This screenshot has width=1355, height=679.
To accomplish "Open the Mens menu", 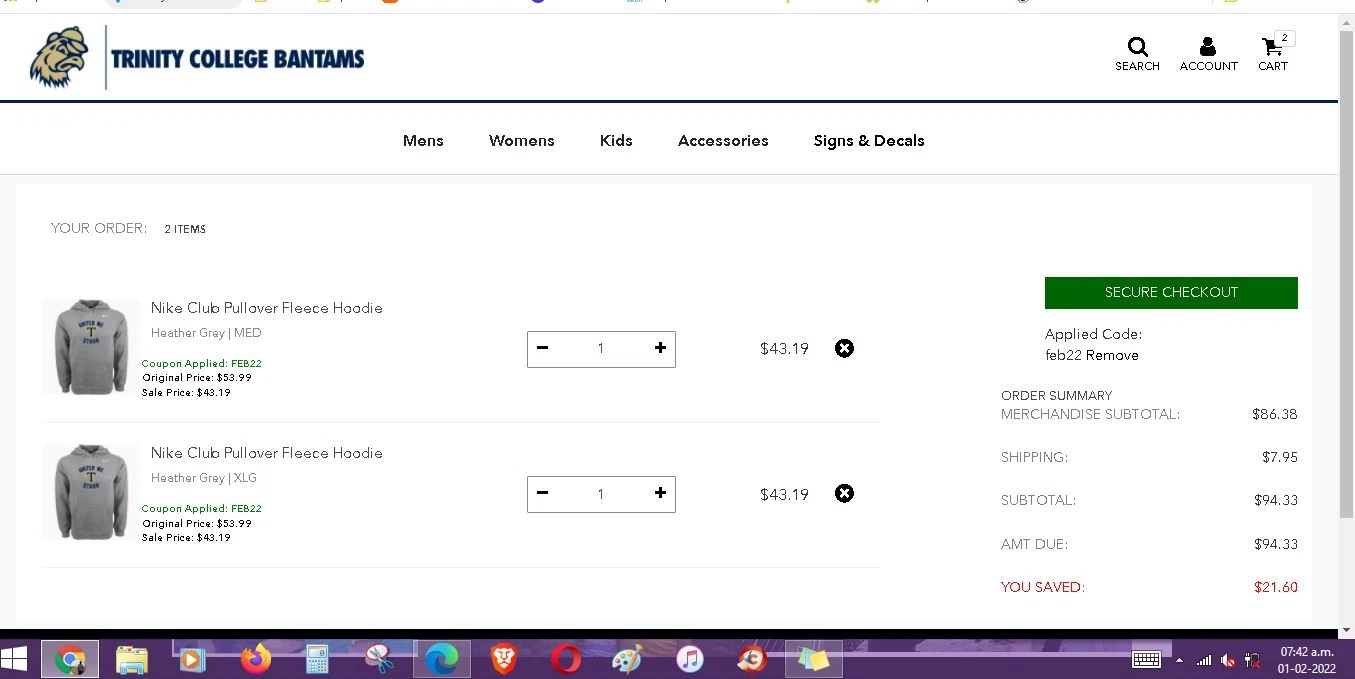I will (423, 141).
